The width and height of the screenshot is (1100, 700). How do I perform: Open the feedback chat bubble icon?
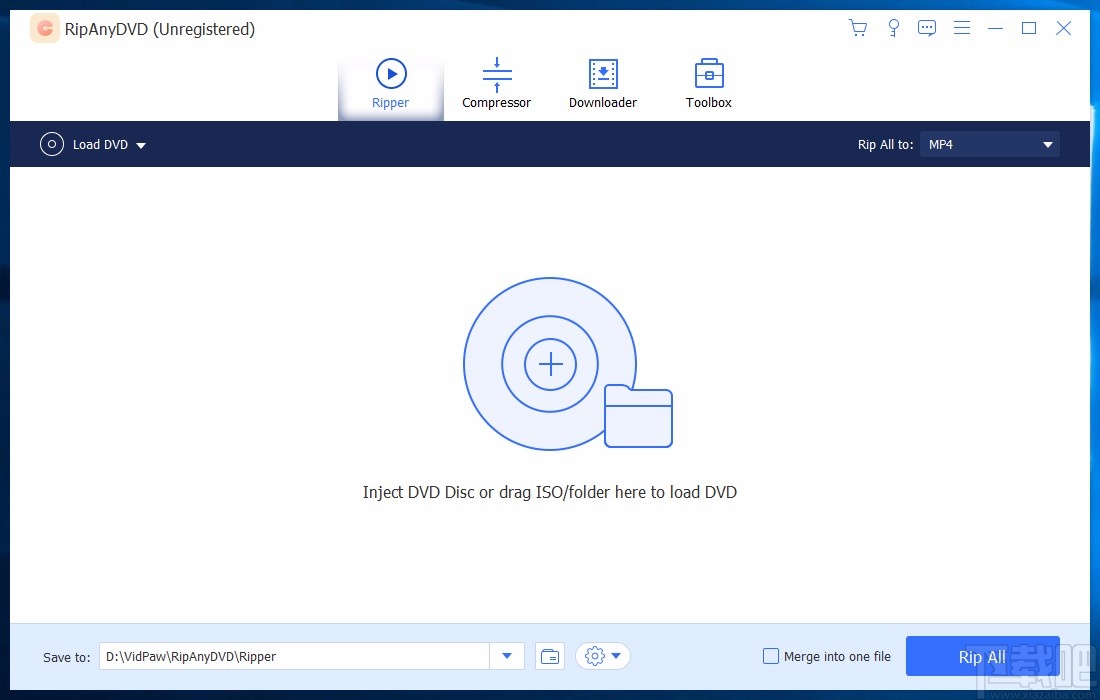click(927, 28)
